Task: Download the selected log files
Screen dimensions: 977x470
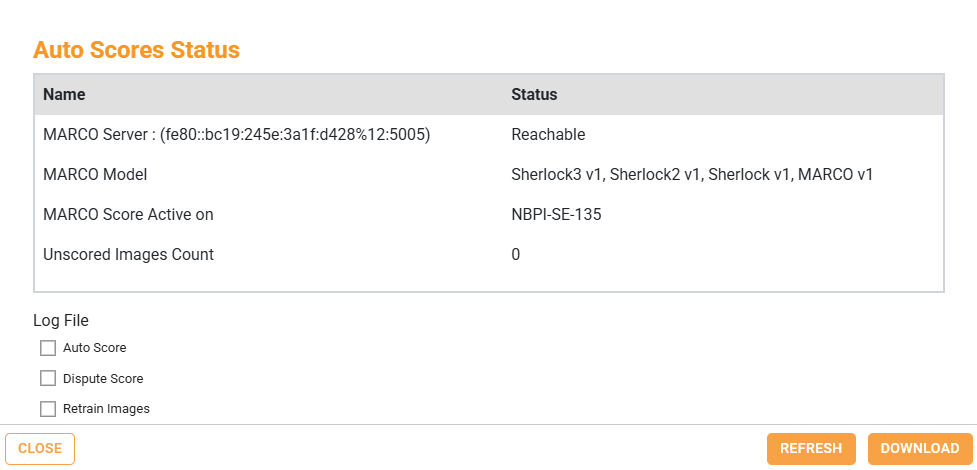Action: click(920, 449)
